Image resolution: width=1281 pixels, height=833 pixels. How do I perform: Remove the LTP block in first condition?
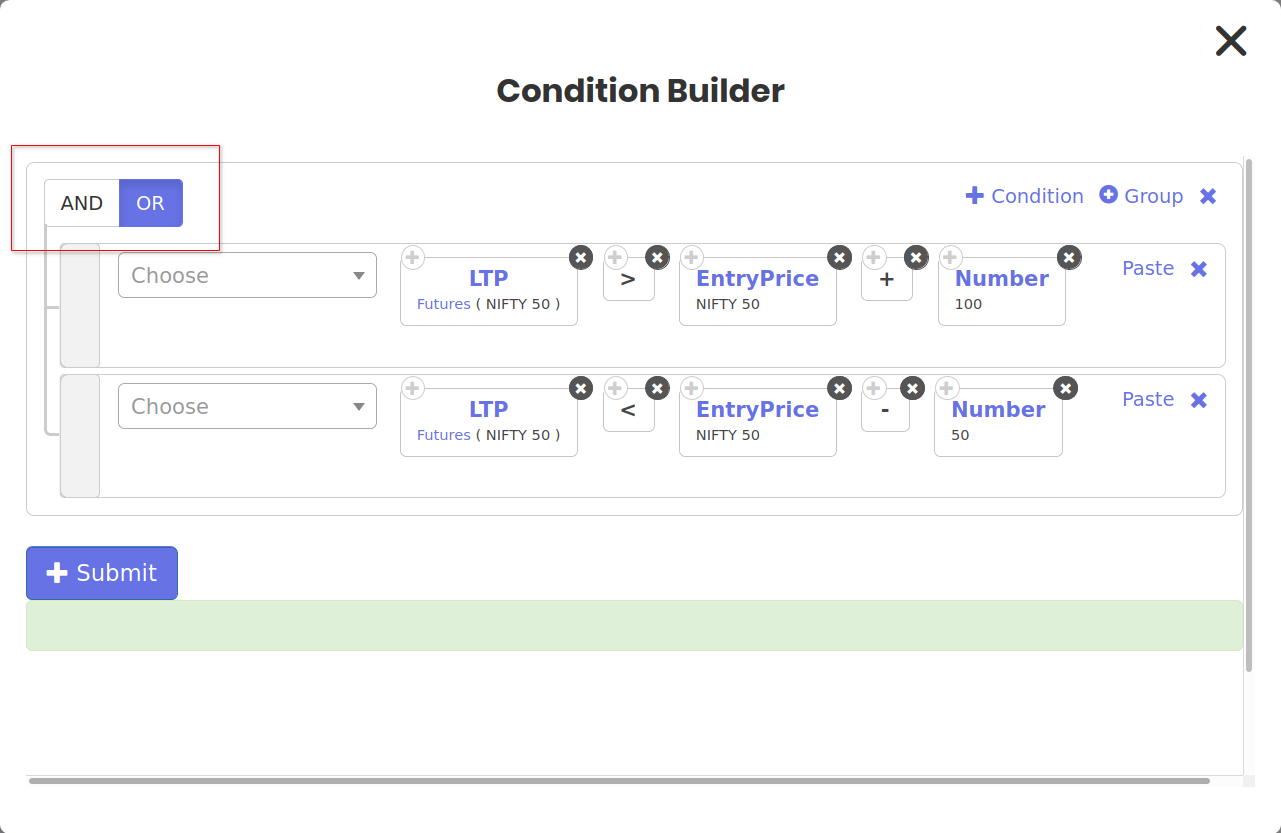(581, 258)
